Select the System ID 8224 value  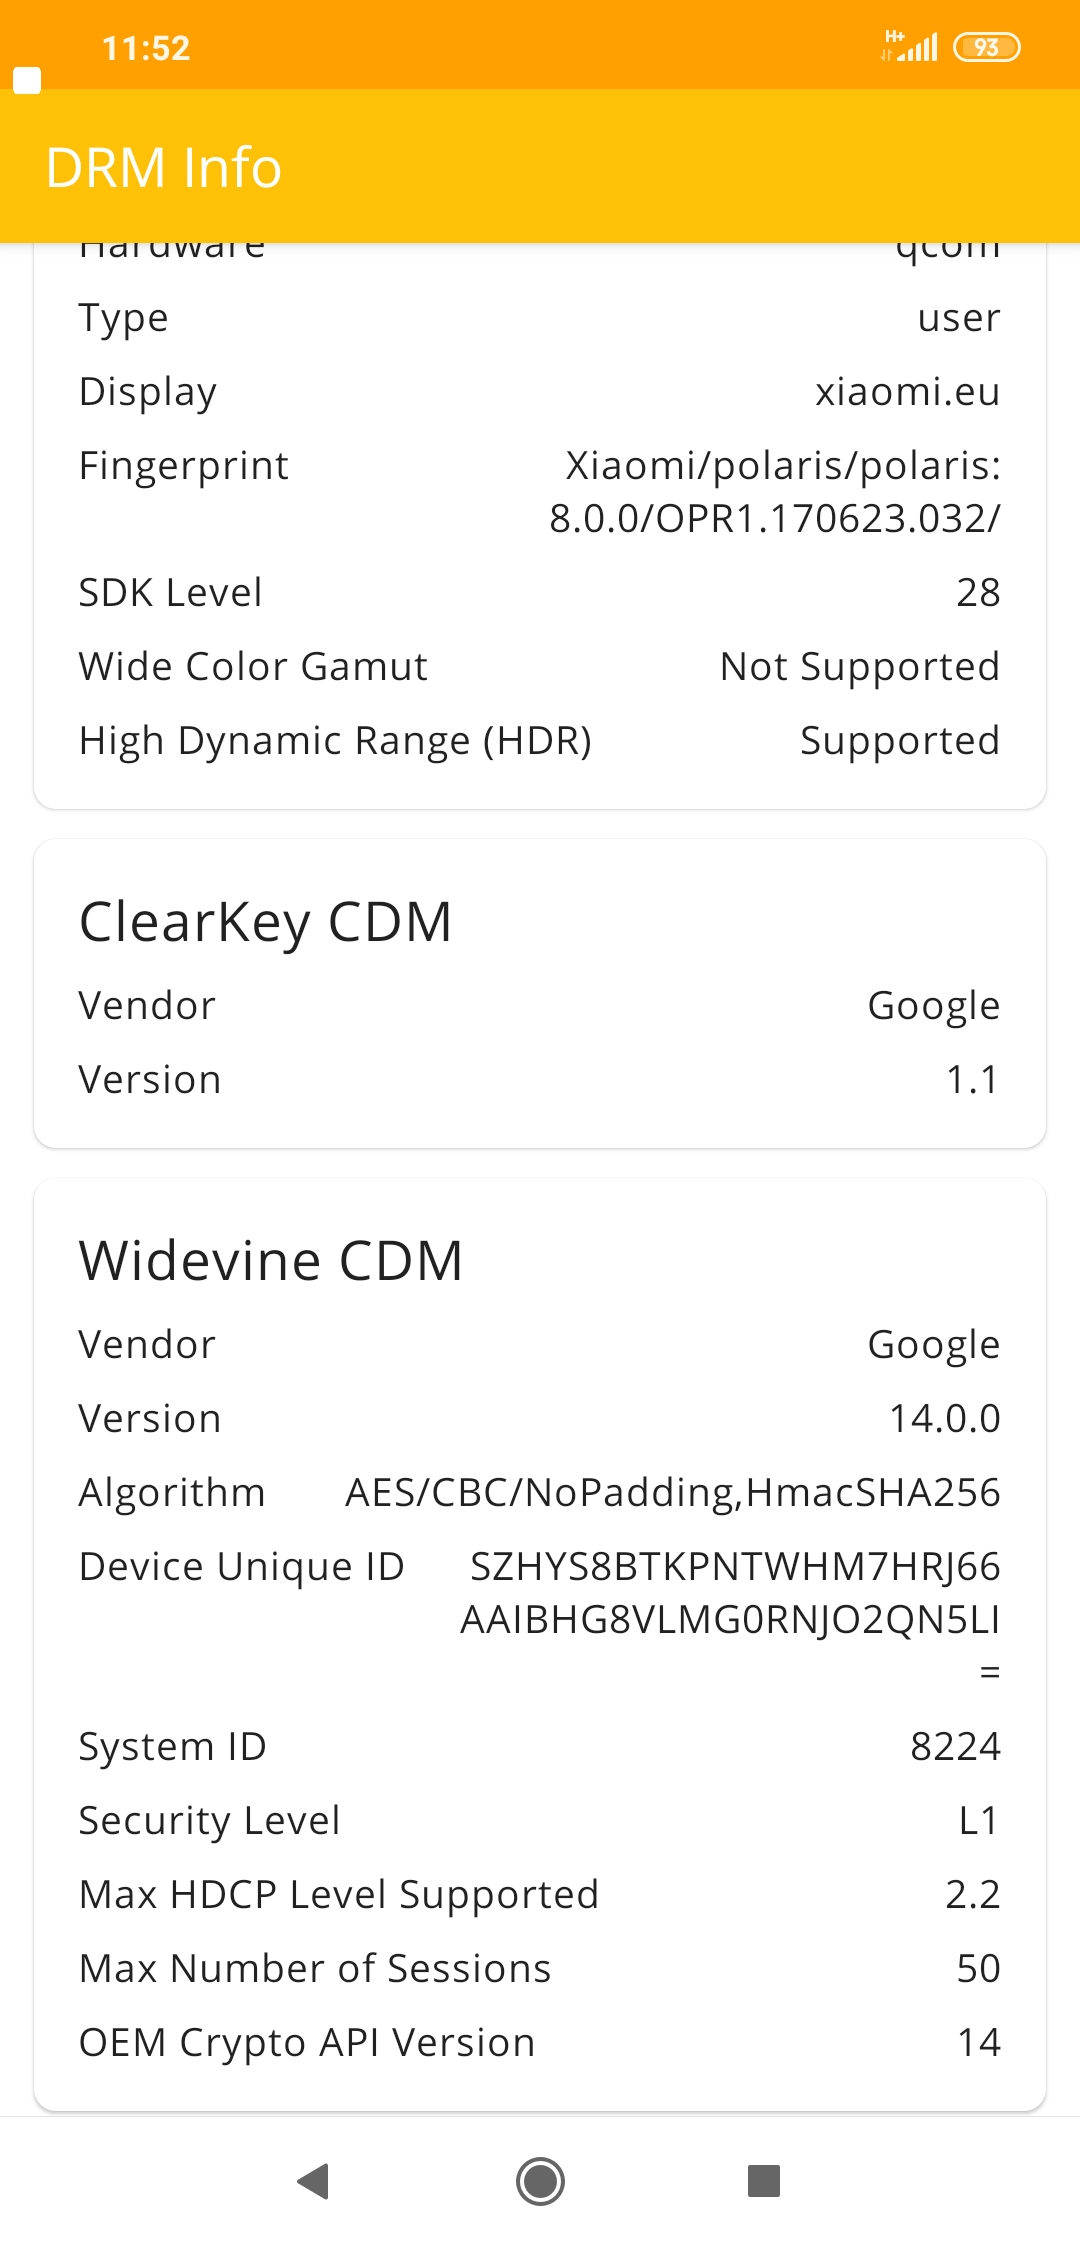[955, 1746]
